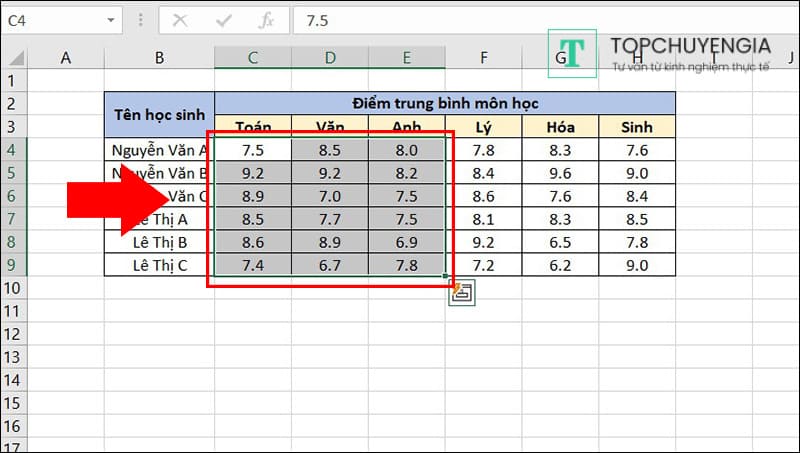Click the Enter checkmark icon in formula bar

pos(223,21)
